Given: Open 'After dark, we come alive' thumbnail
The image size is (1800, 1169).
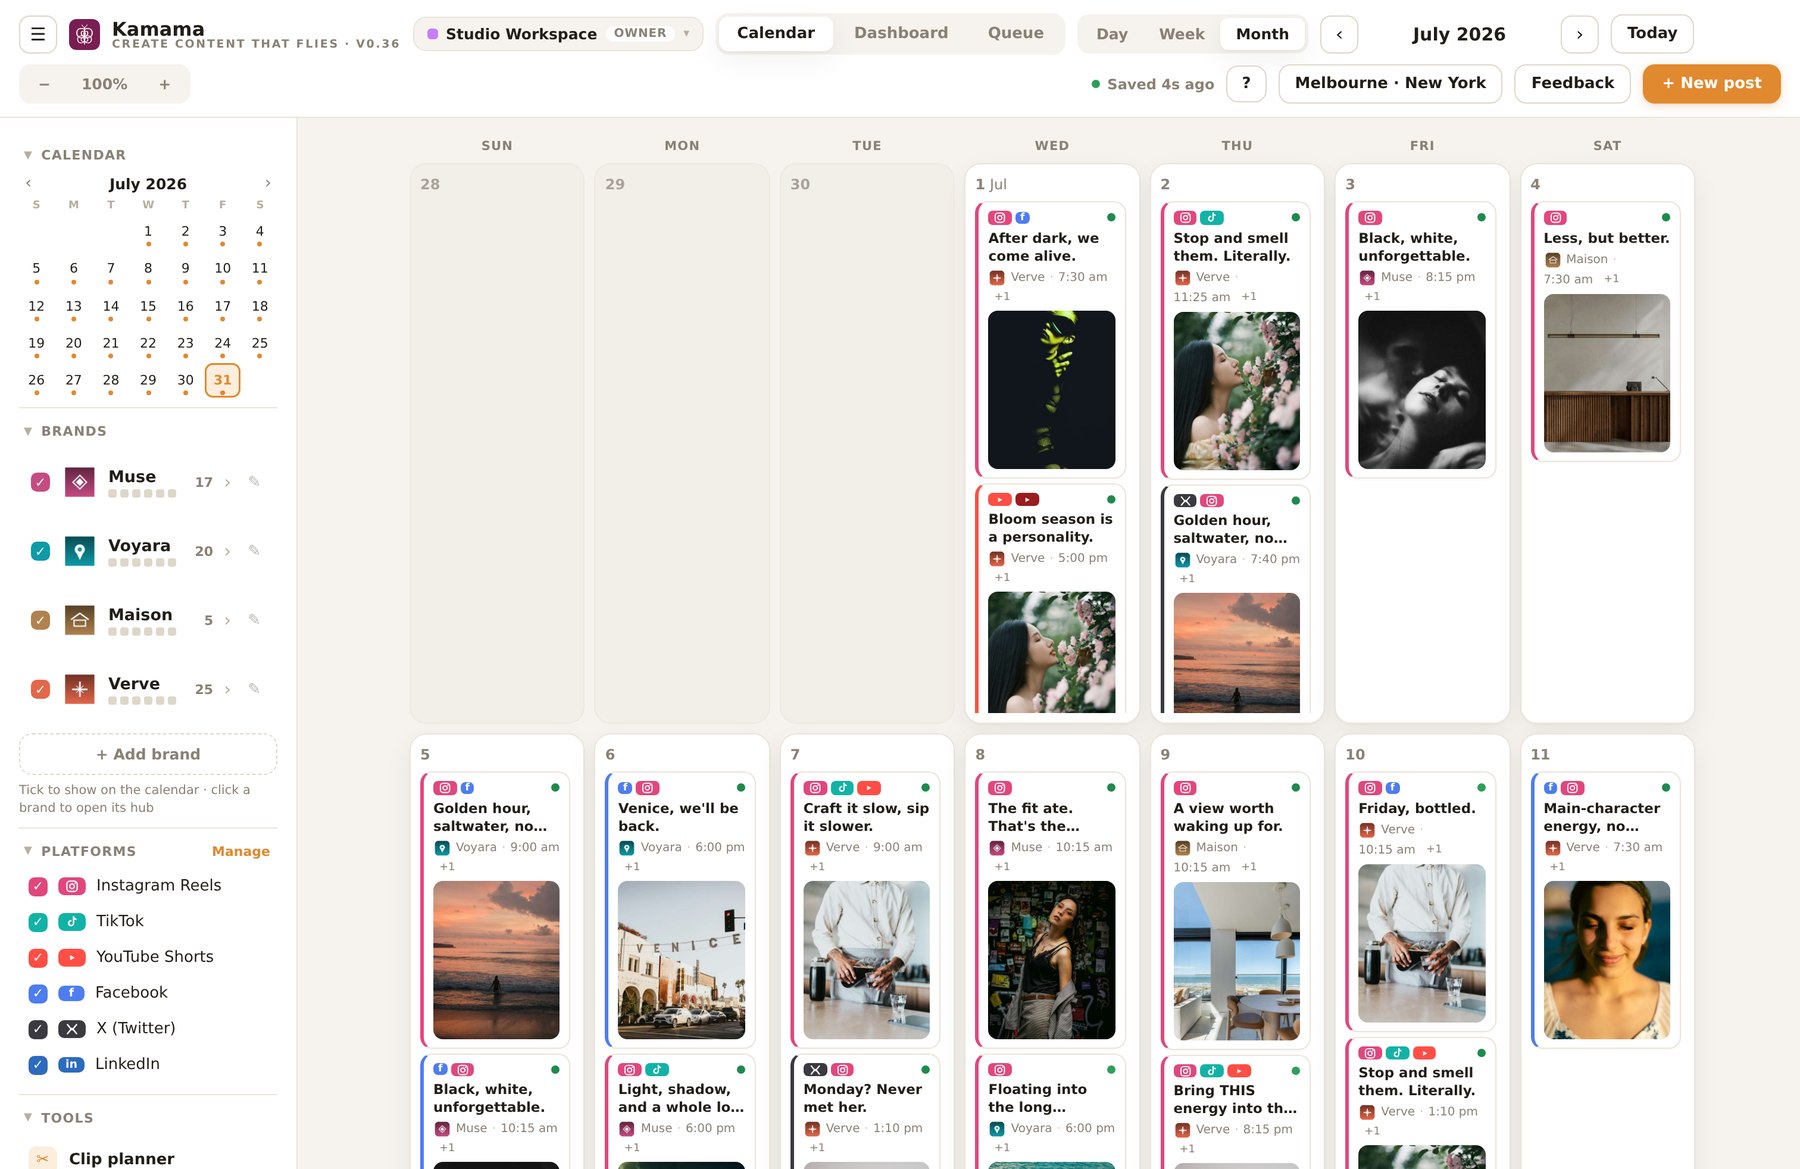Looking at the screenshot, I should point(1051,390).
